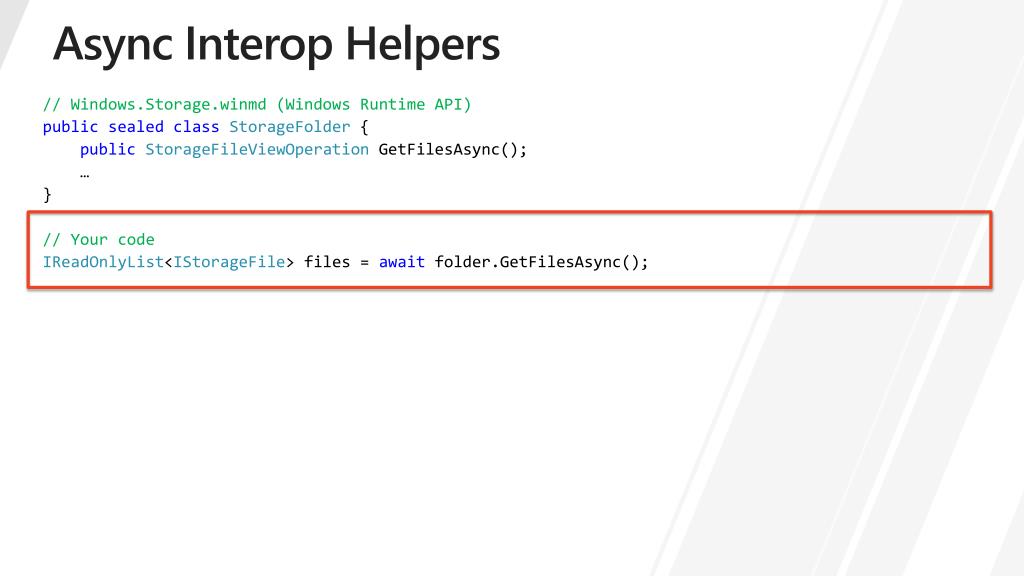Screen dimensions: 1024x576
Task: Click "public sealed class" keywords
Action: coord(131,127)
